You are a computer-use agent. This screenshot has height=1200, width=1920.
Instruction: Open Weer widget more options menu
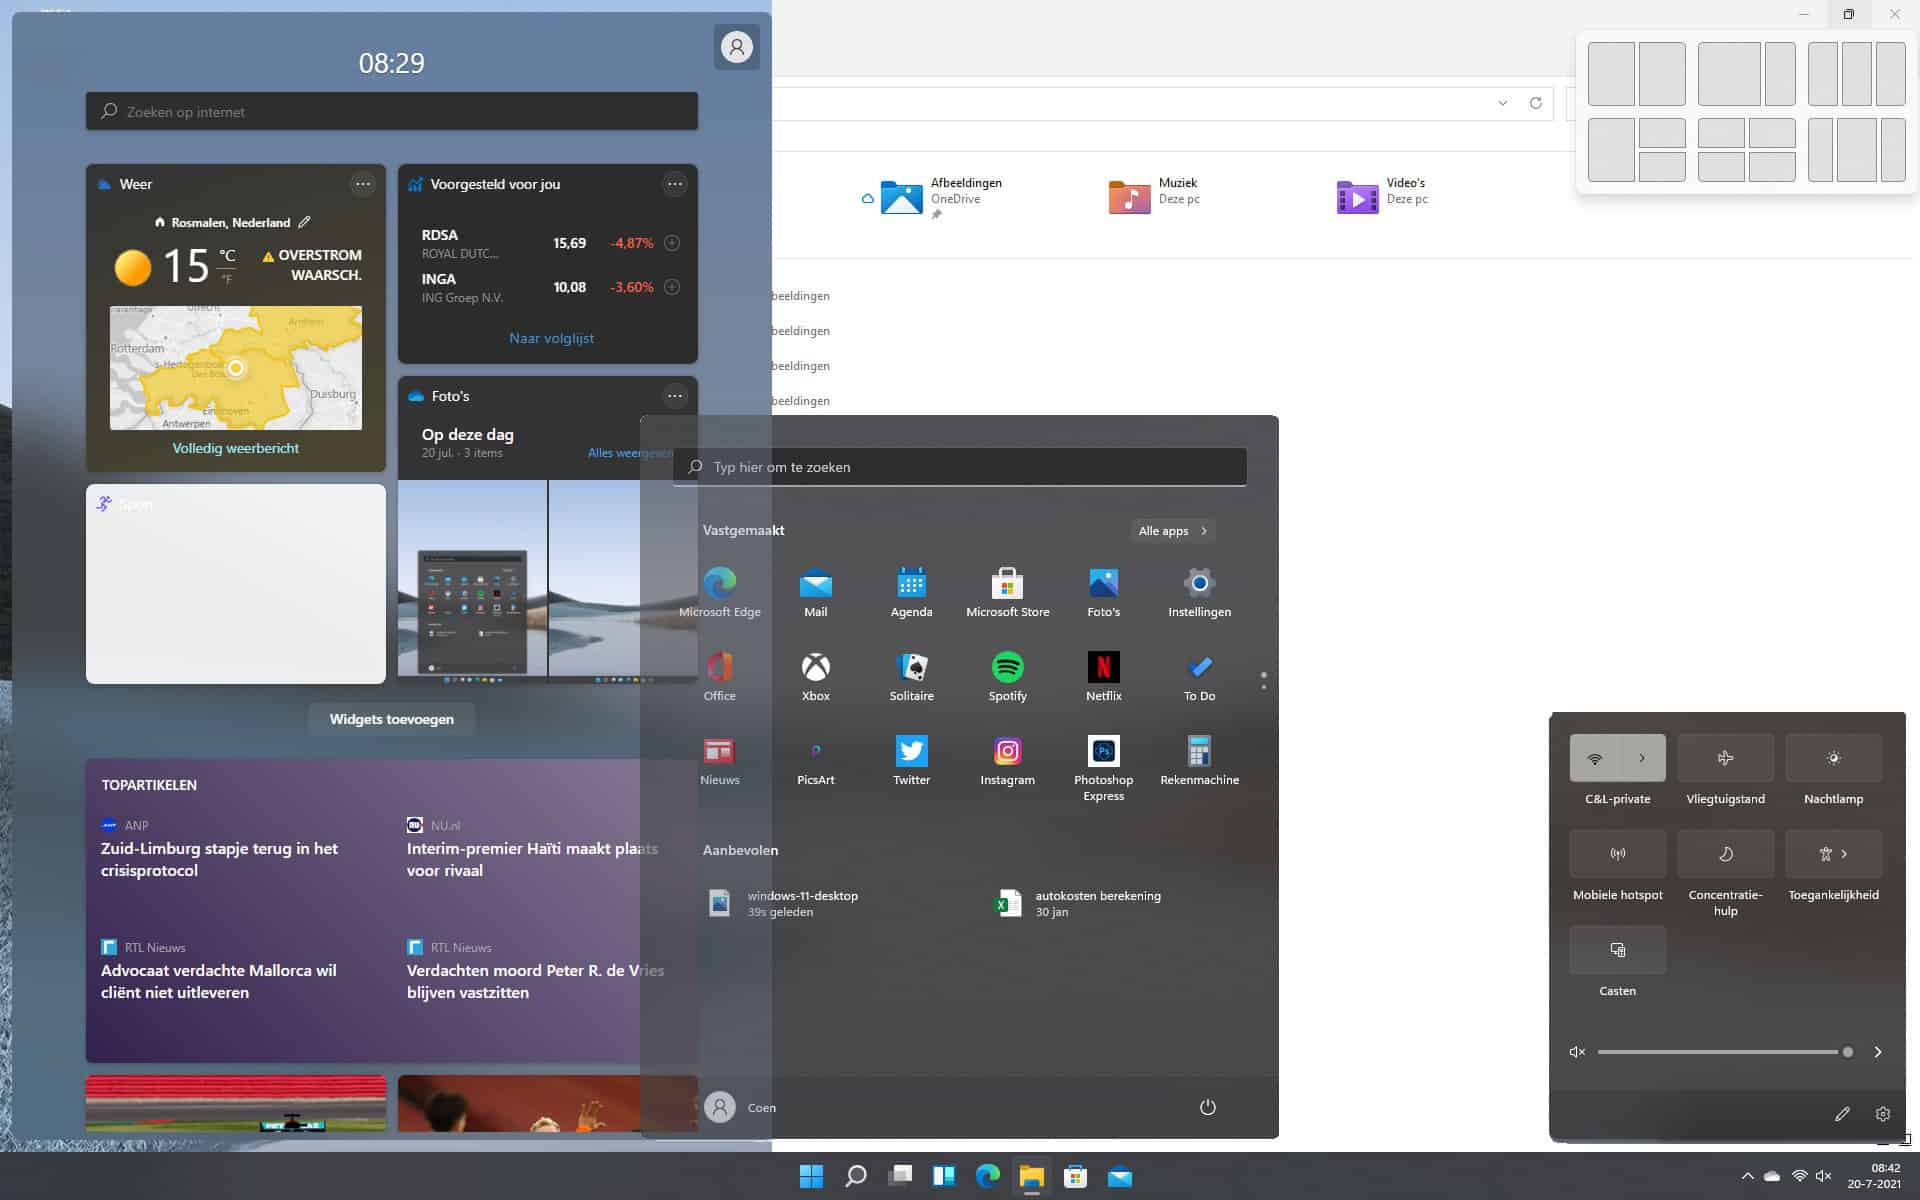pos(363,184)
